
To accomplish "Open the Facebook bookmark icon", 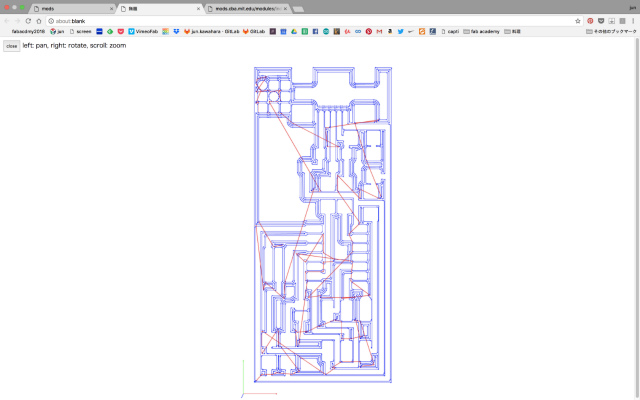I will [315, 31].
